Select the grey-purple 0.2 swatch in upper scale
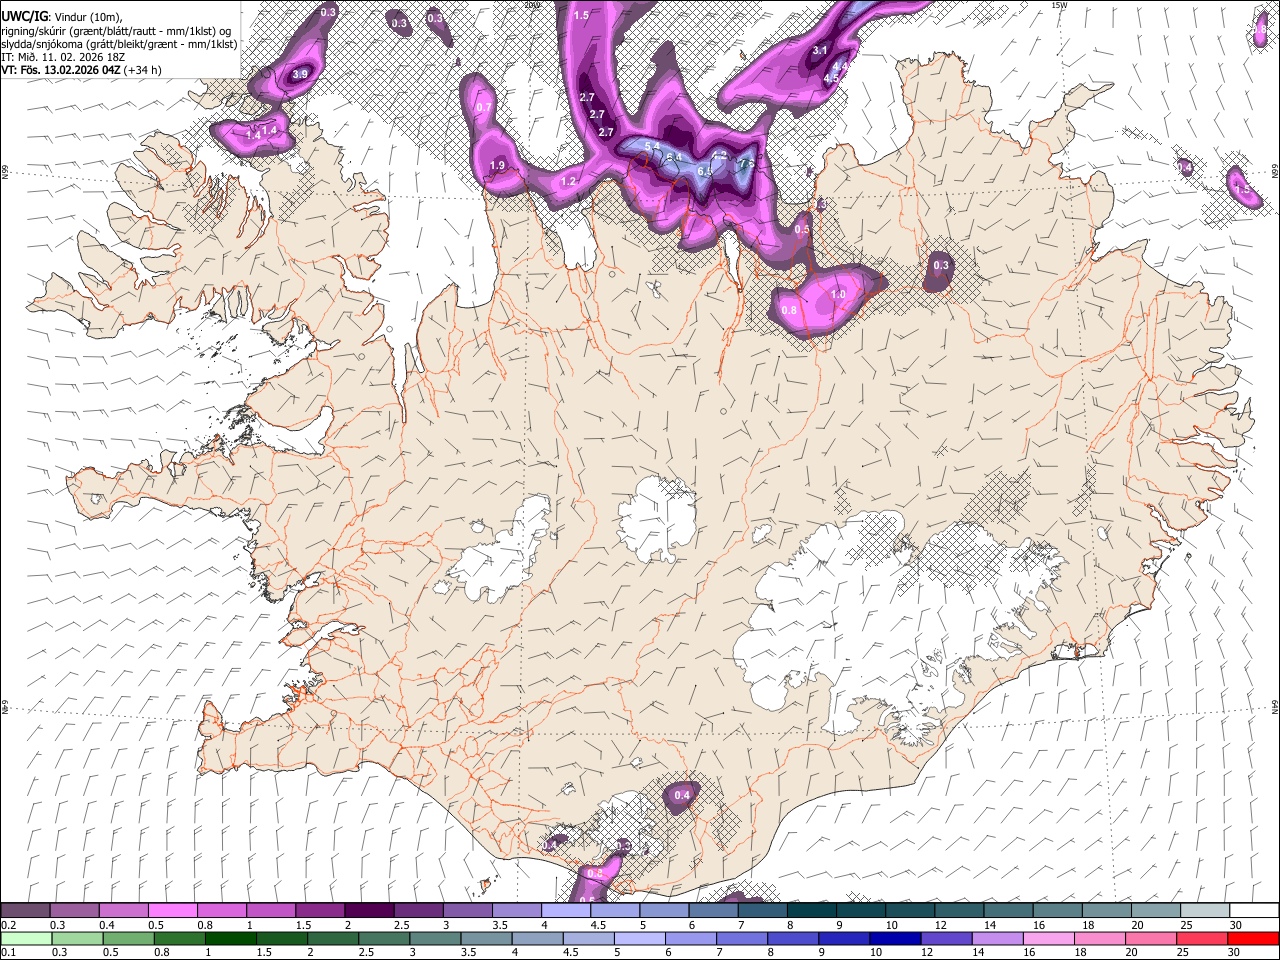 (26, 911)
